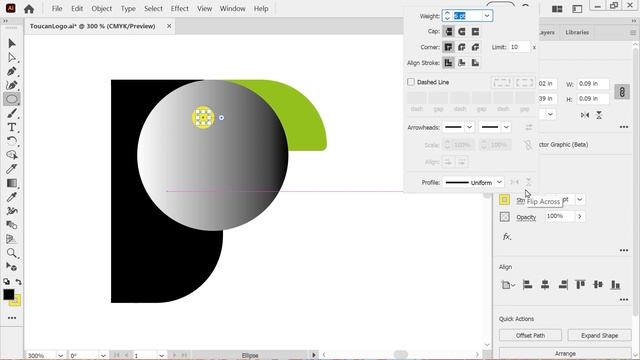Open Edit Toolbar three dots
Viewport: 640px width, 360px height.
click(x=12, y=318)
